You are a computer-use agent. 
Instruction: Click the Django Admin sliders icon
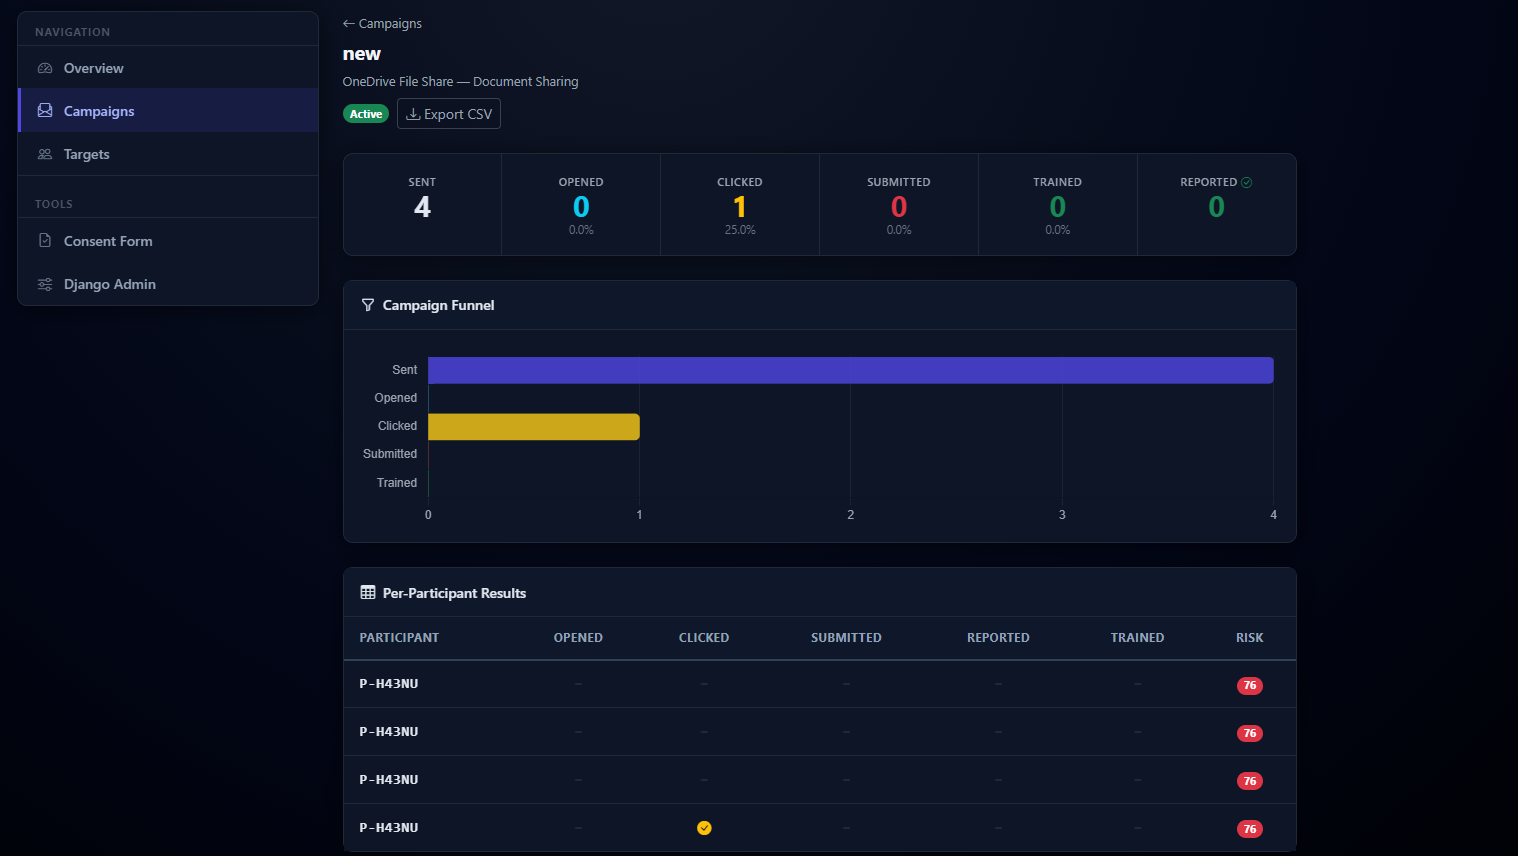[x=44, y=284]
